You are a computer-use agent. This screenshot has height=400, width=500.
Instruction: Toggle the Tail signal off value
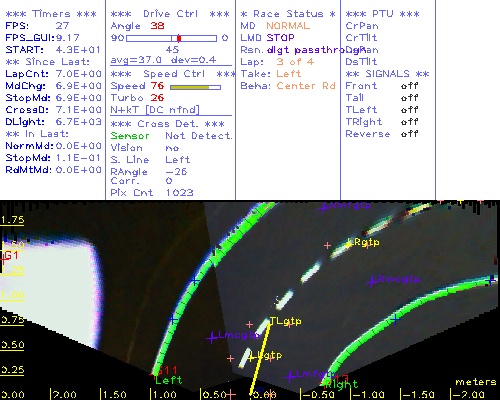coord(410,98)
